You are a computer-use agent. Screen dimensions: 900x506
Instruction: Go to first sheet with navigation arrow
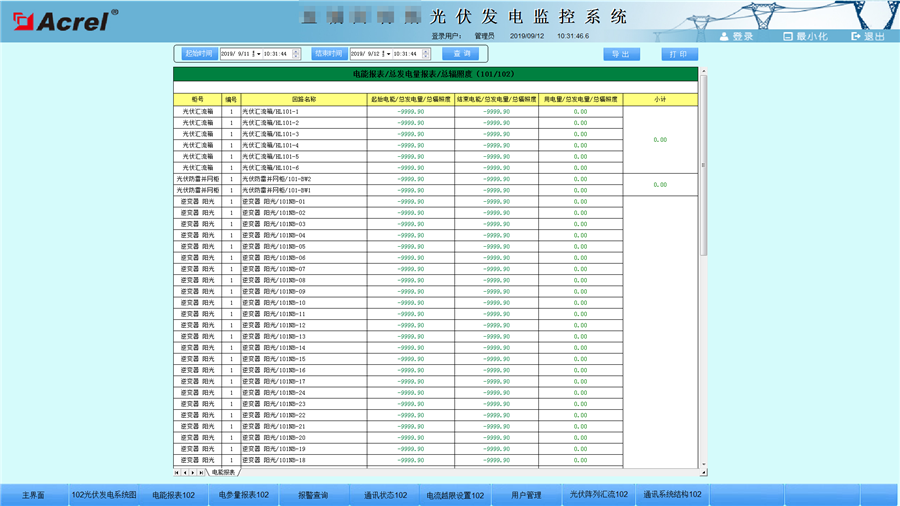(178, 472)
